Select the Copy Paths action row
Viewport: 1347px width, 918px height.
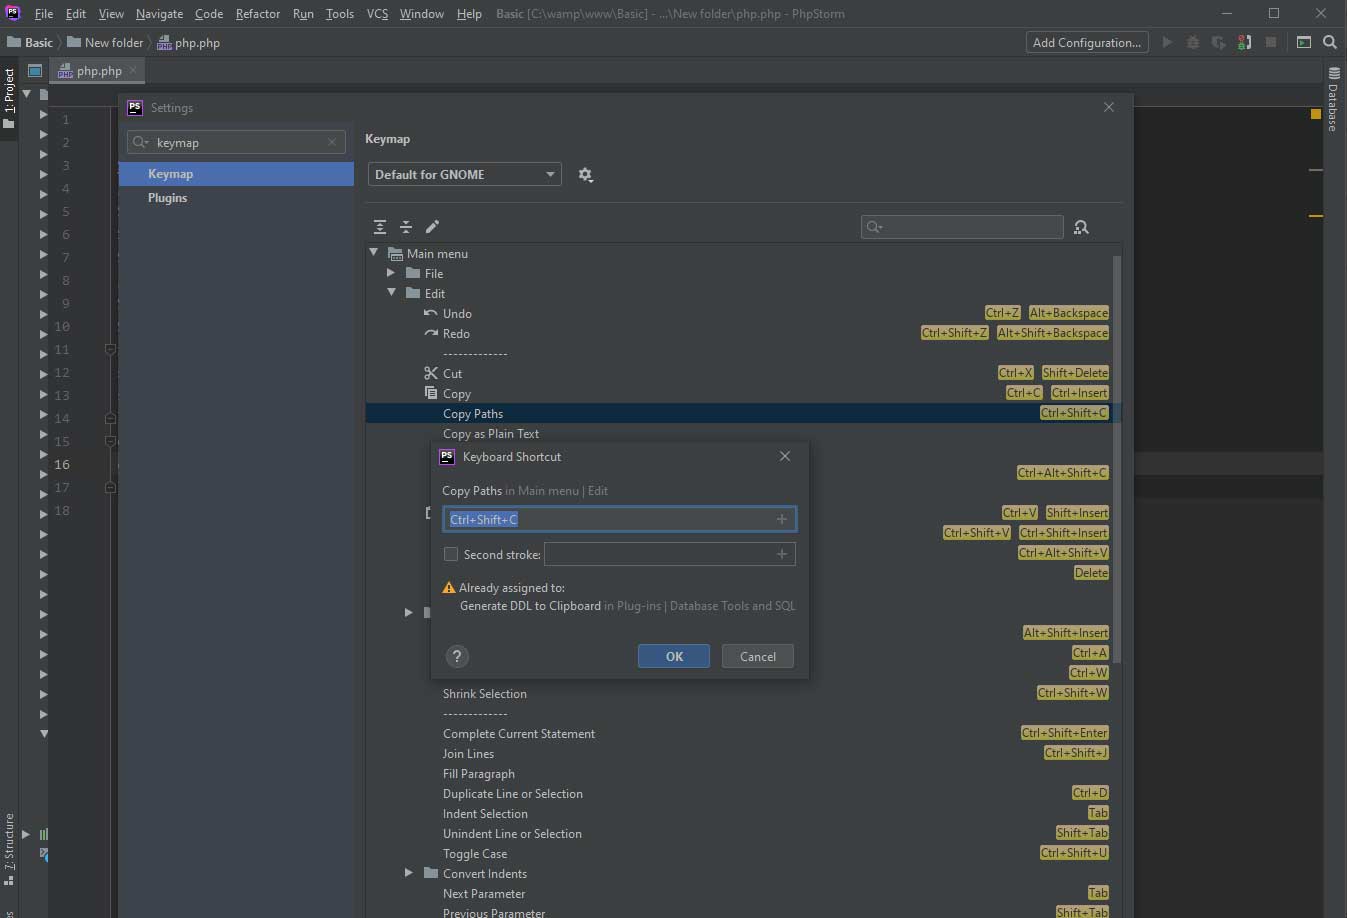(x=743, y=413)
